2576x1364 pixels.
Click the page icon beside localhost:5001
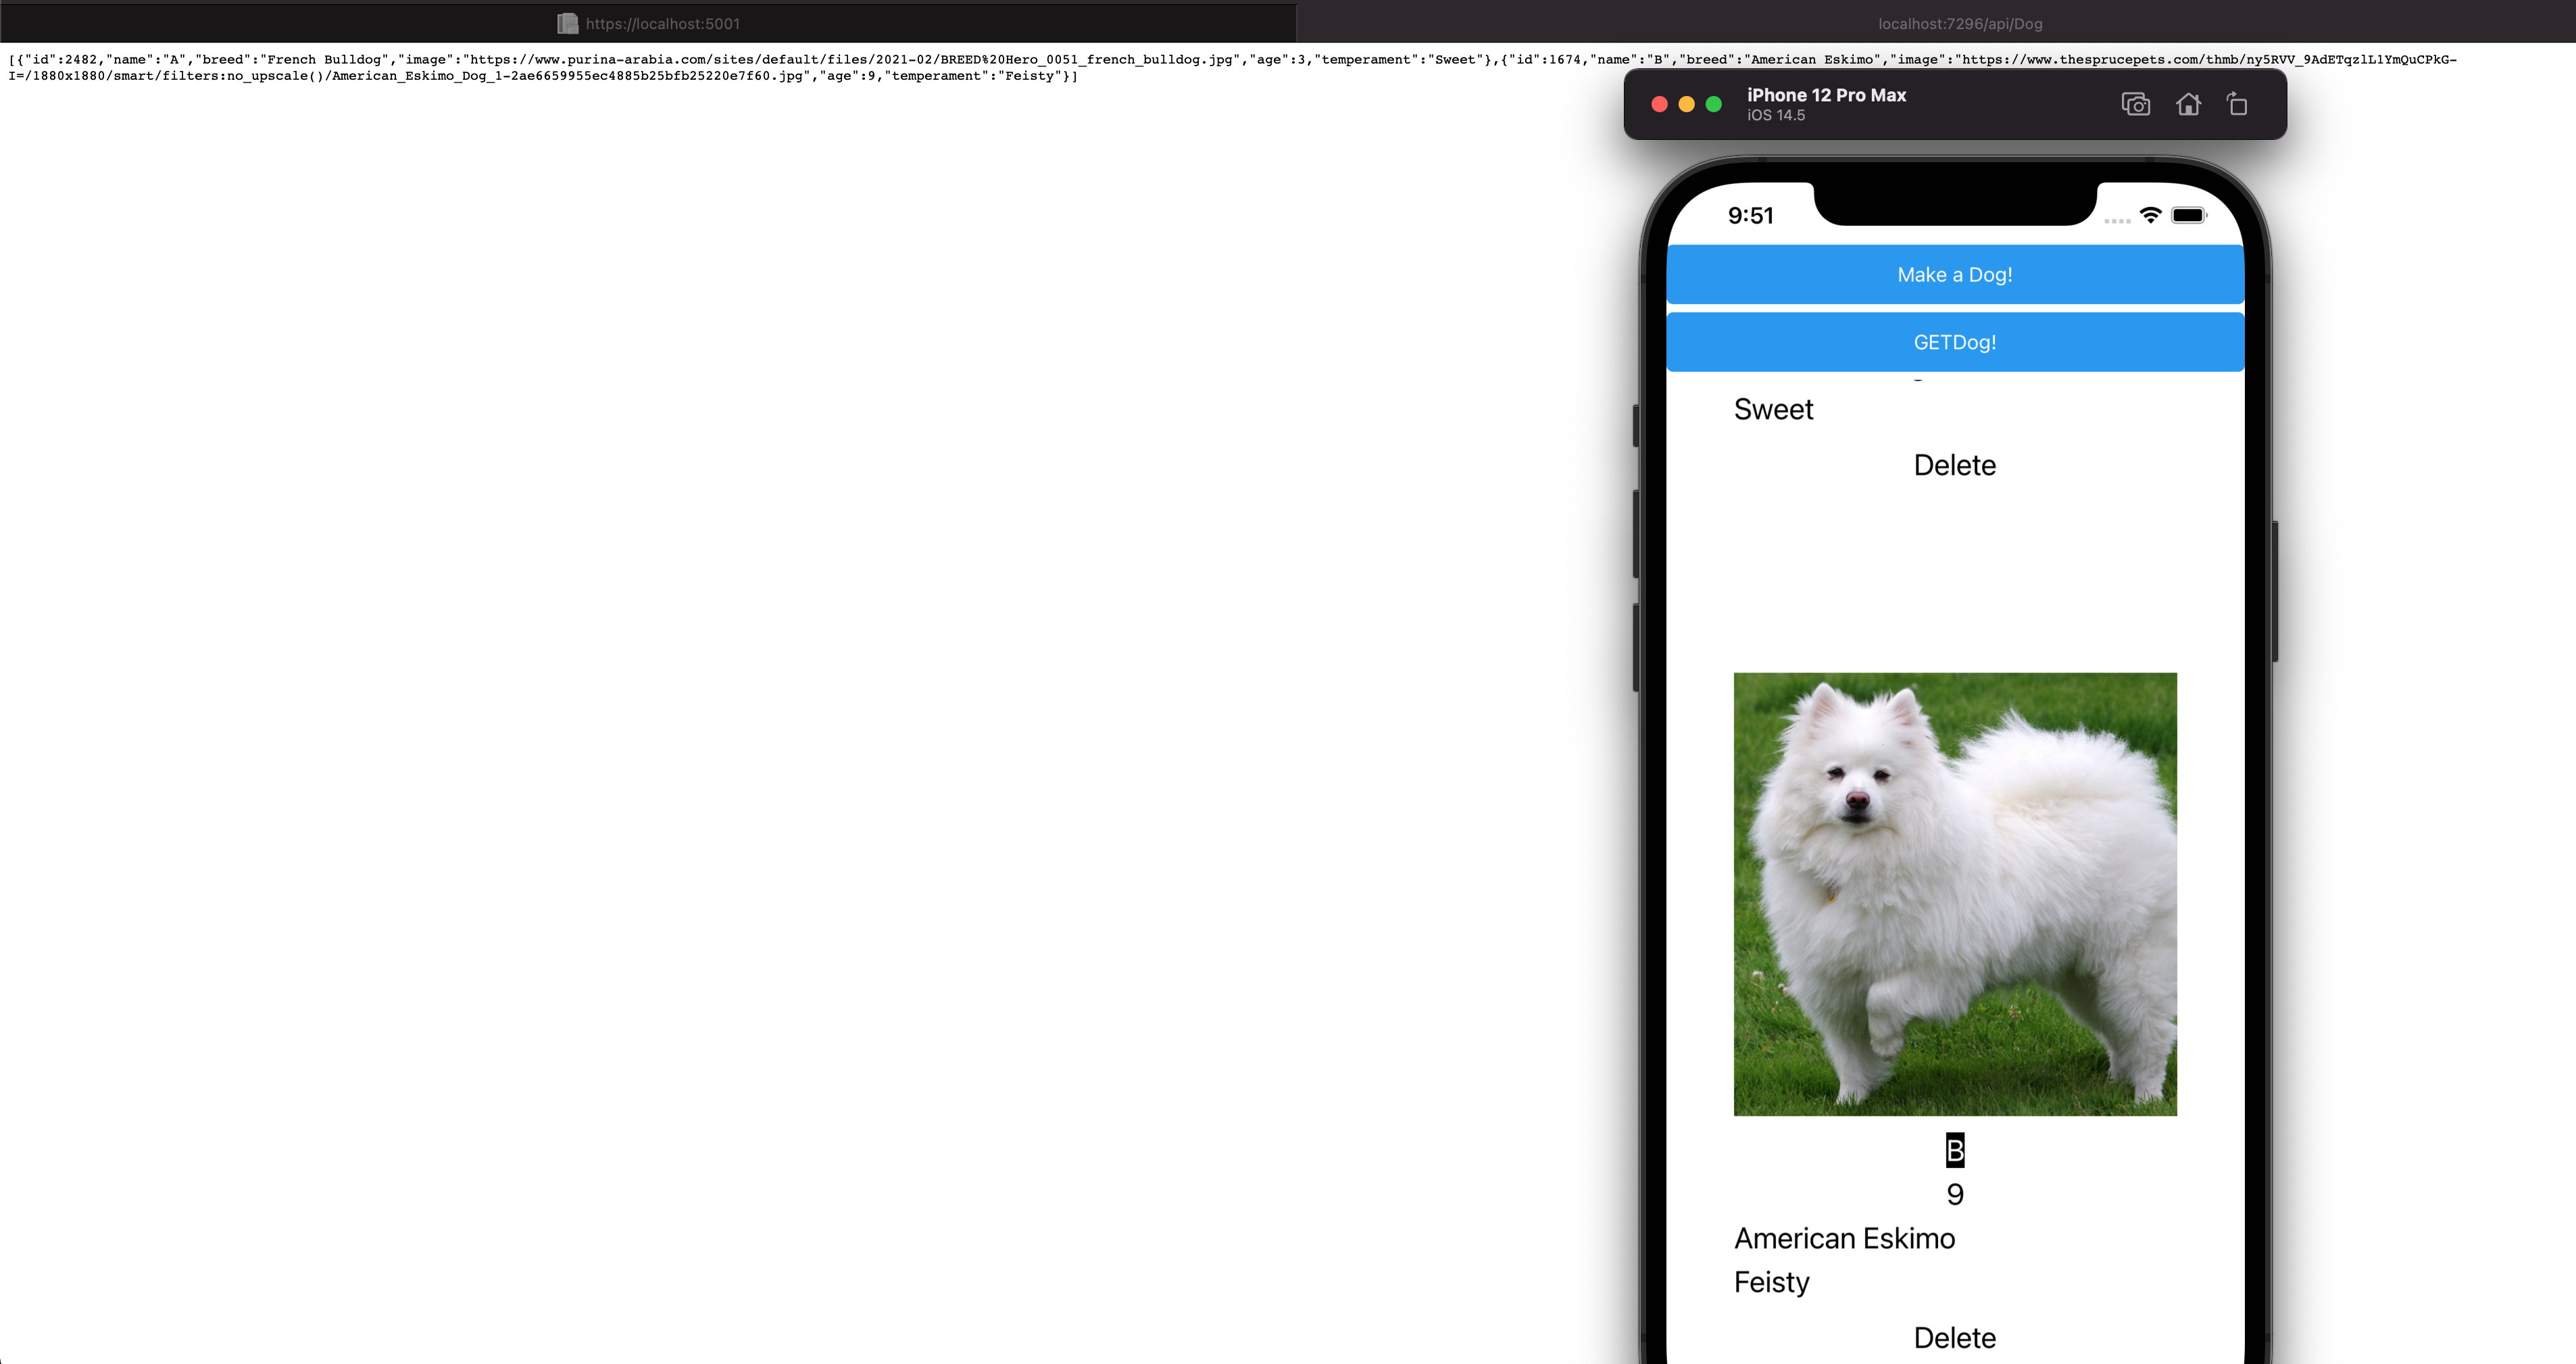(x=568, y=23)
